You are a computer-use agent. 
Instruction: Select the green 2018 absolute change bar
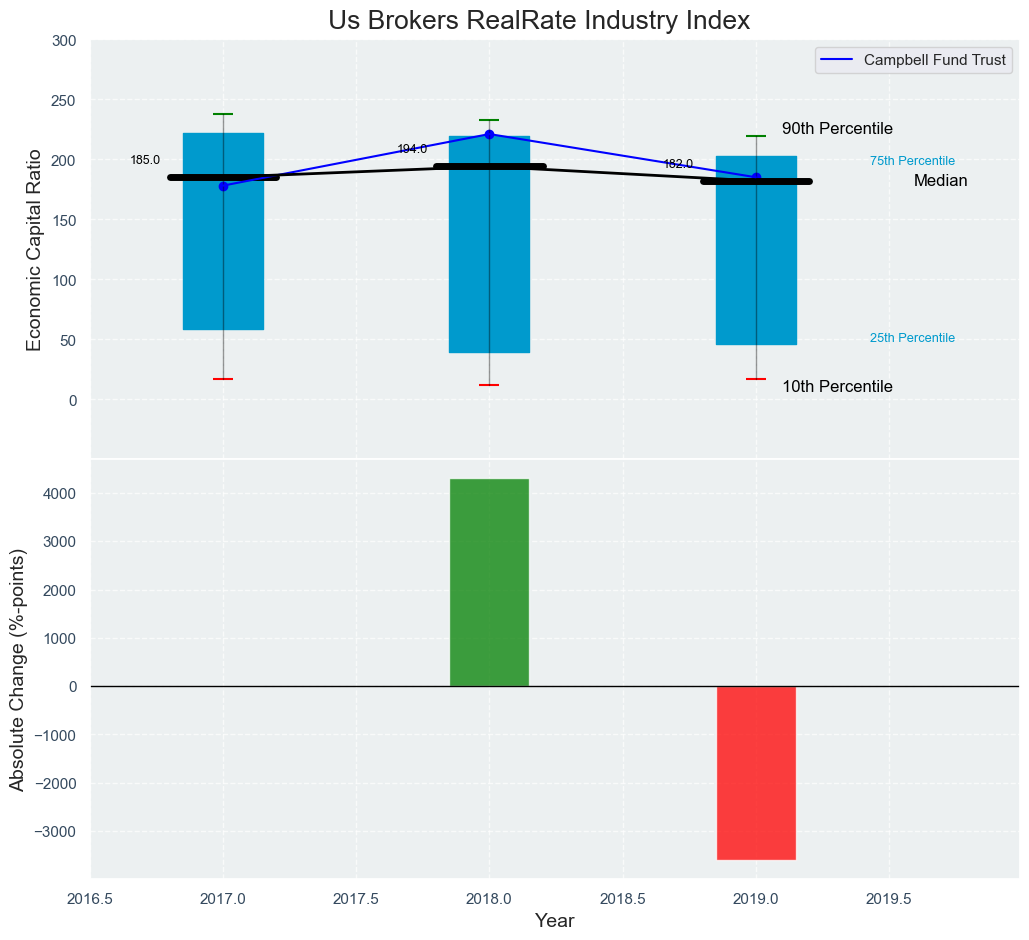[489, 582]
